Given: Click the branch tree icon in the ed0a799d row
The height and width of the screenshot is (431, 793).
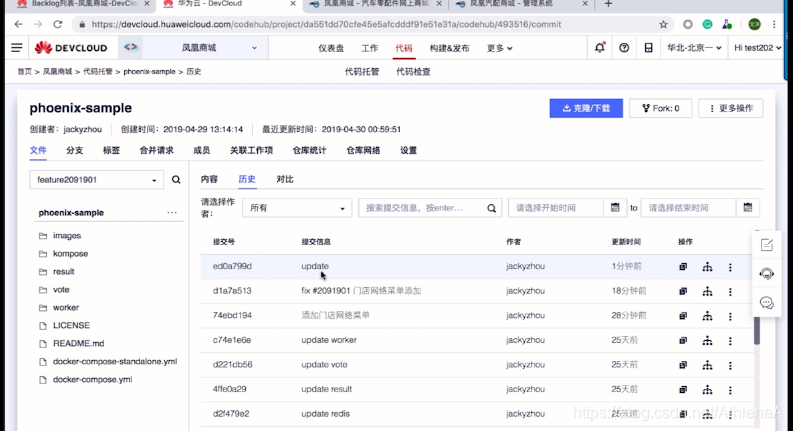Looking at the screenshot, I should 708,267.
